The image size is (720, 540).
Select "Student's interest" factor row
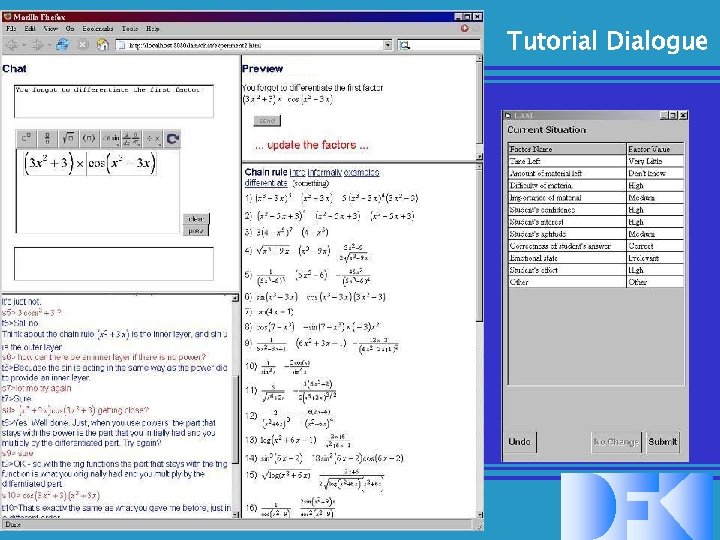pyautogui.click(x=567, y=222)
